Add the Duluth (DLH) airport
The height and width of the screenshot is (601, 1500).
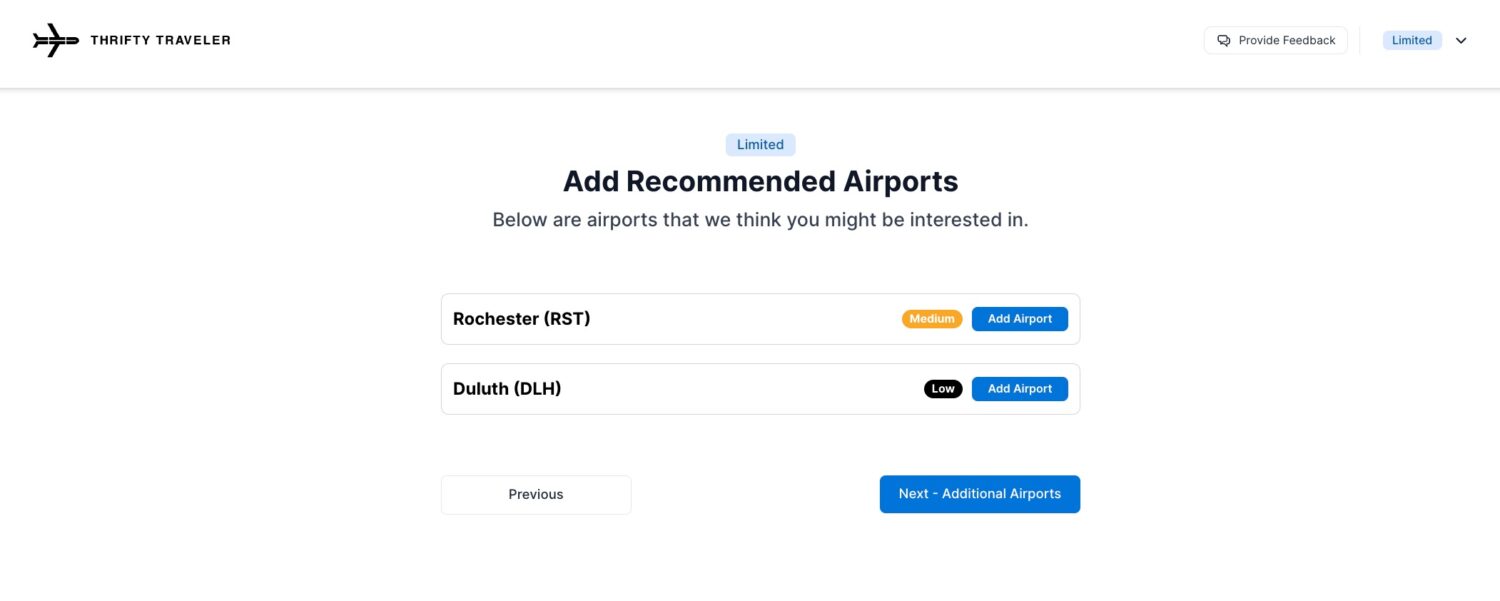tap(1019, 388)
